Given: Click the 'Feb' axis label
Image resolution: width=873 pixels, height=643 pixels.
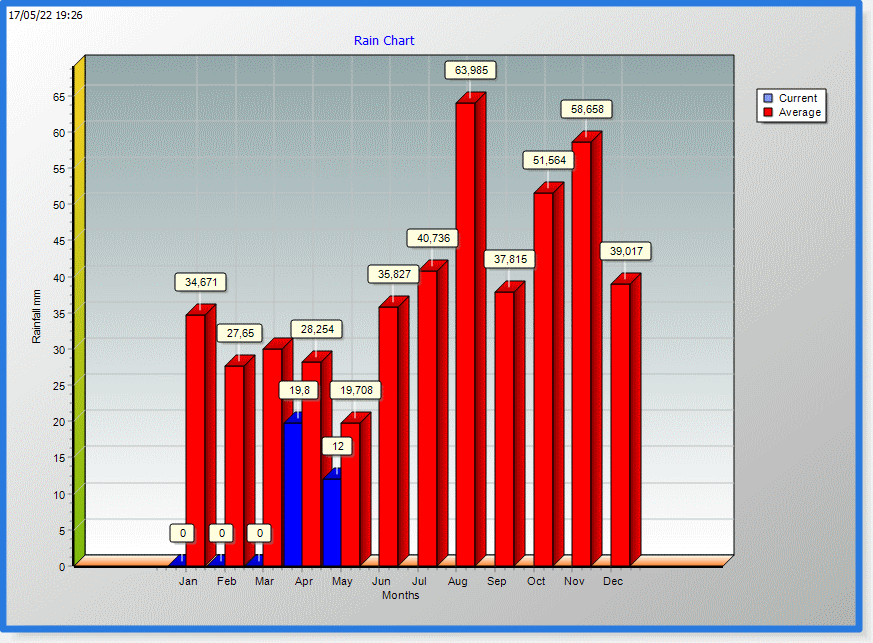Looking at the screenshot, I should point(227,581).
